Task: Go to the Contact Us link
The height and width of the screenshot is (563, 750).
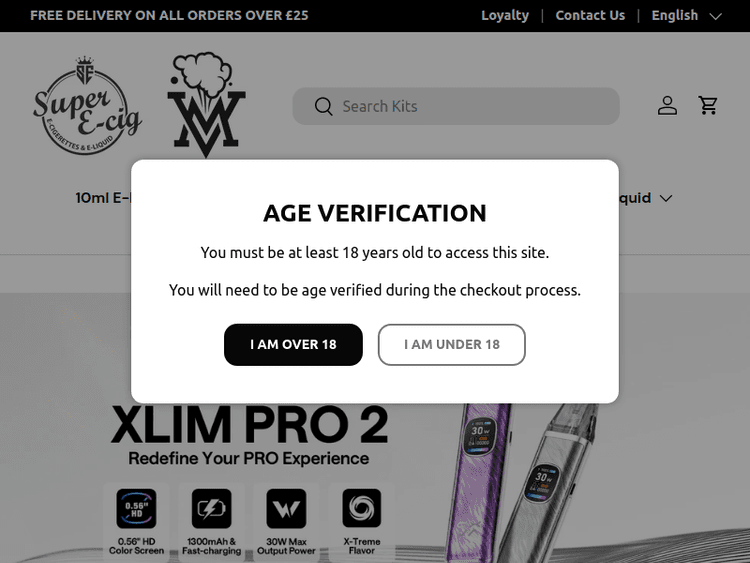Action: pos(590,15)
